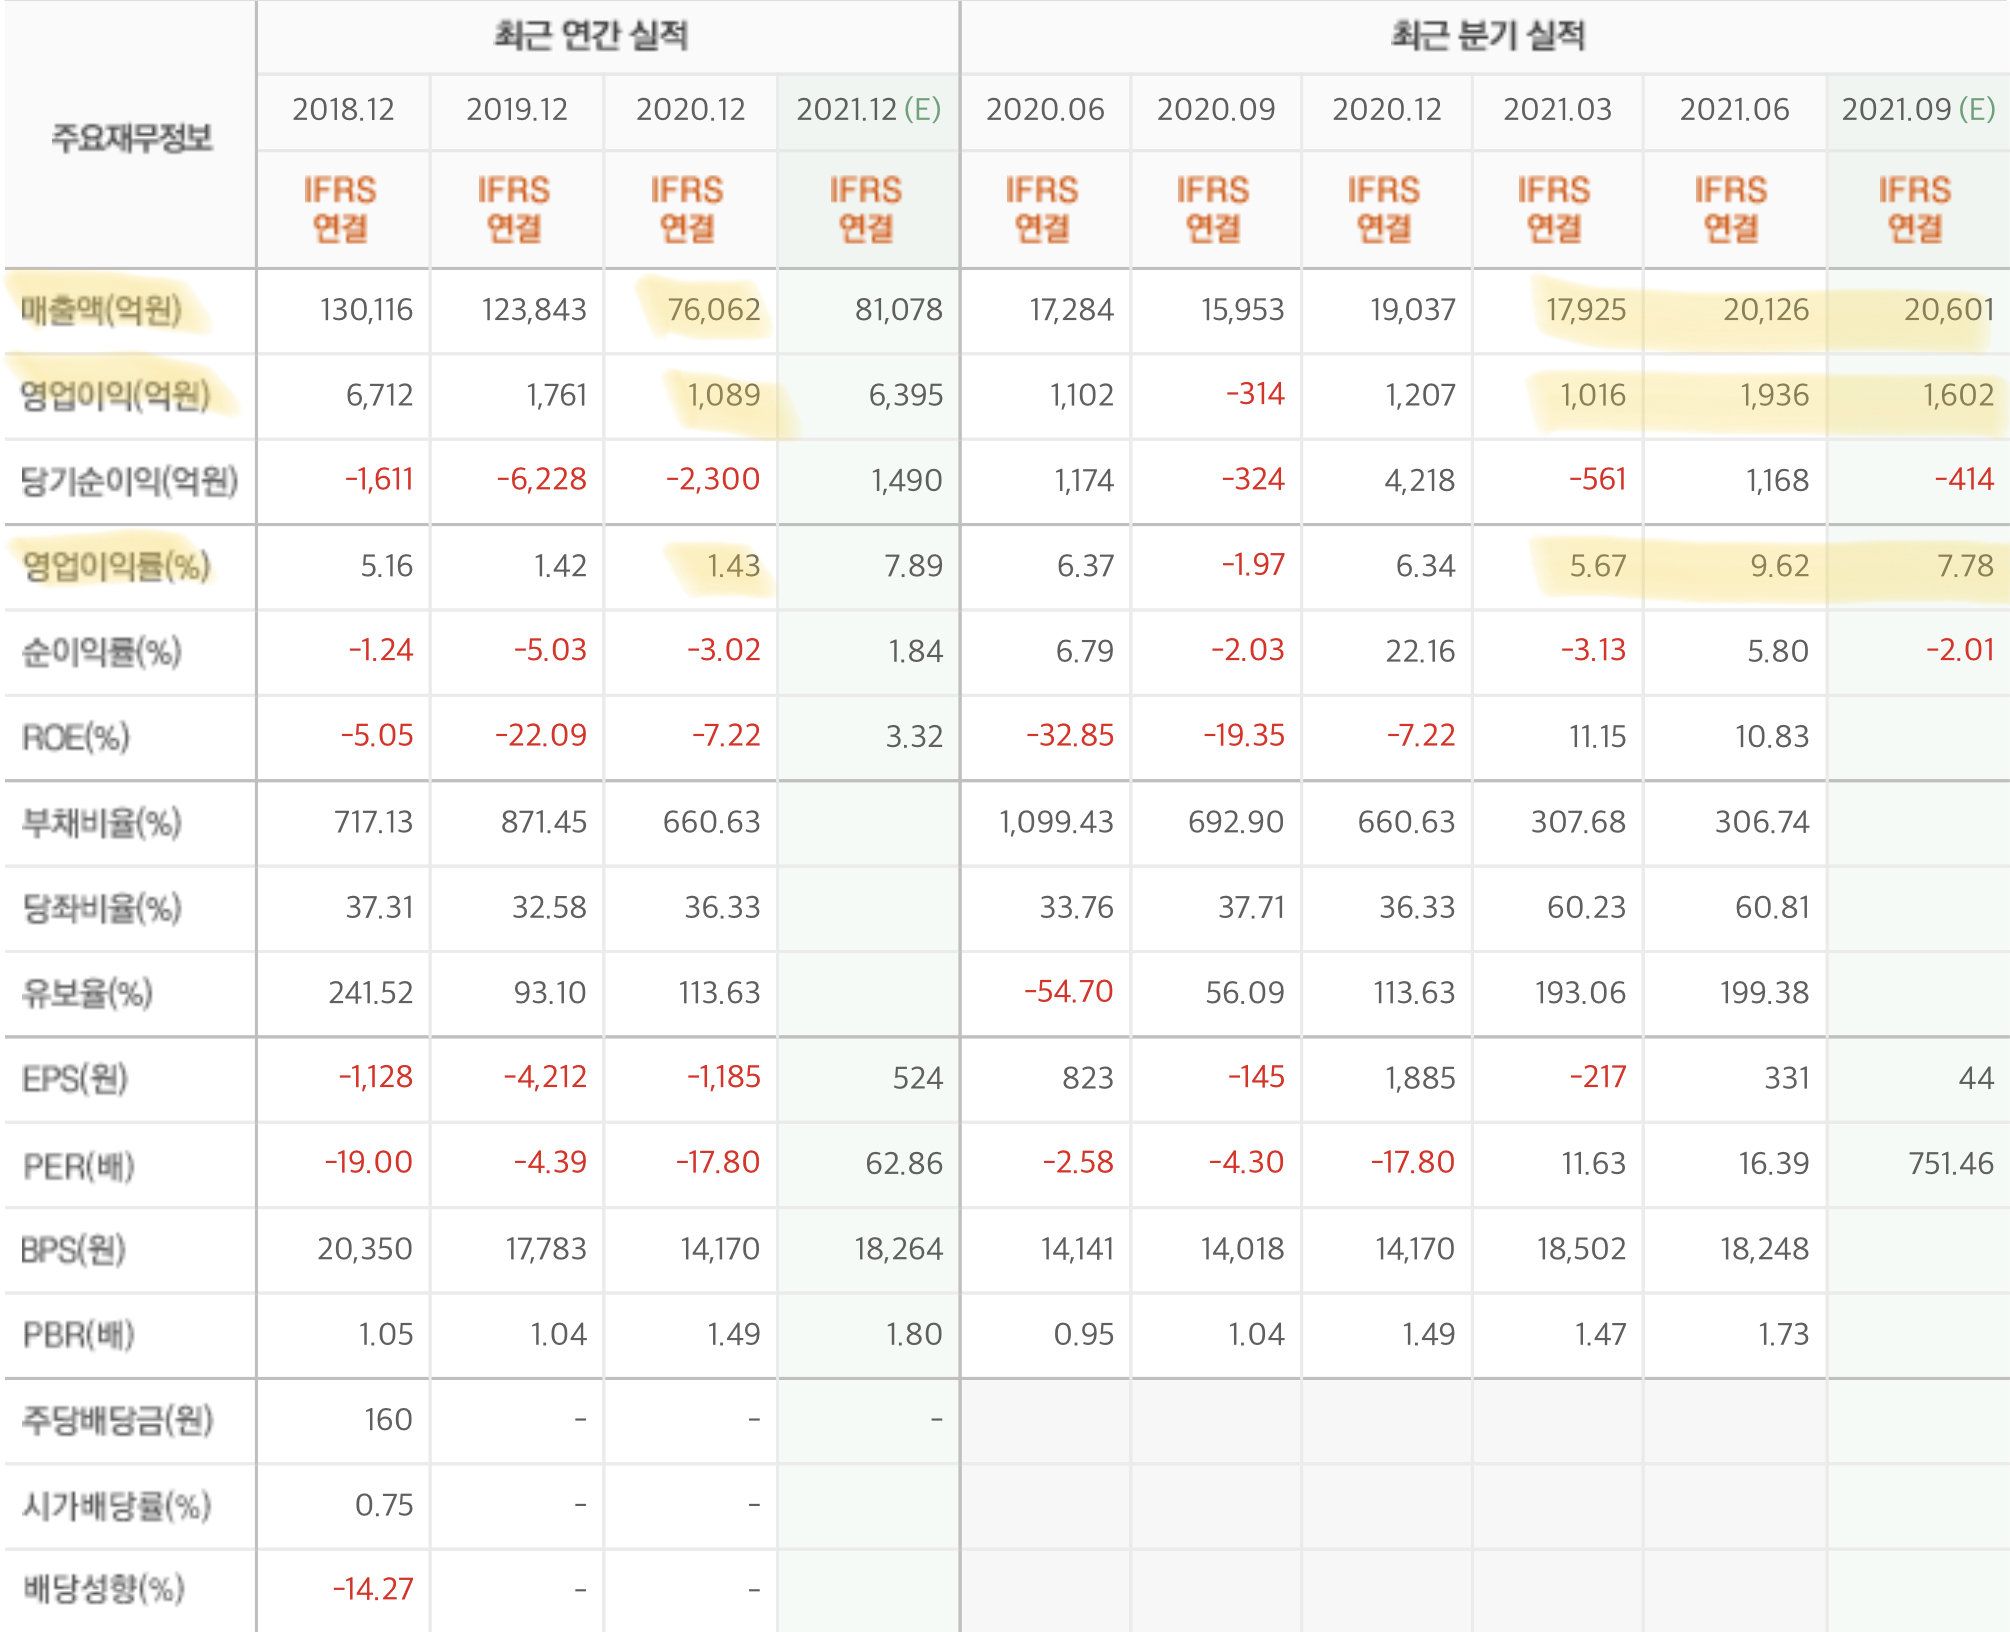Click the 123,843 sales value
2010x1632 pixels.
[x=534, y=310]
